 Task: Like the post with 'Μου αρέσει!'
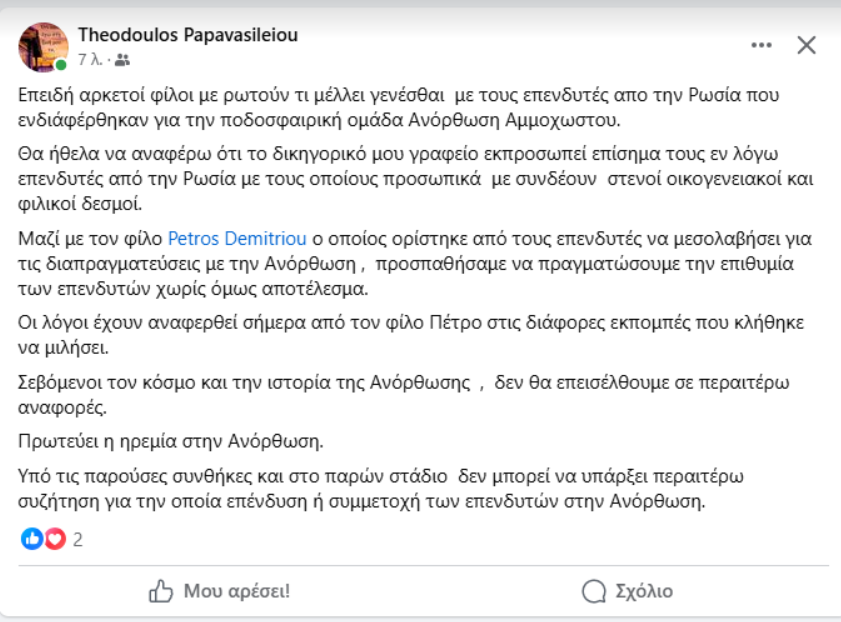coord(219,591)
